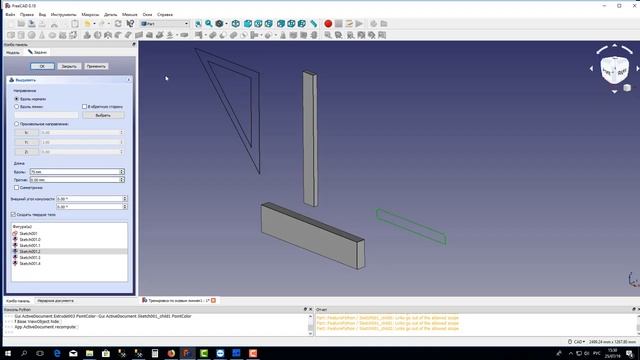640x360 pixels.
Task: Click the navigation cube in 3D view
Action: click(x=614, y=70)
